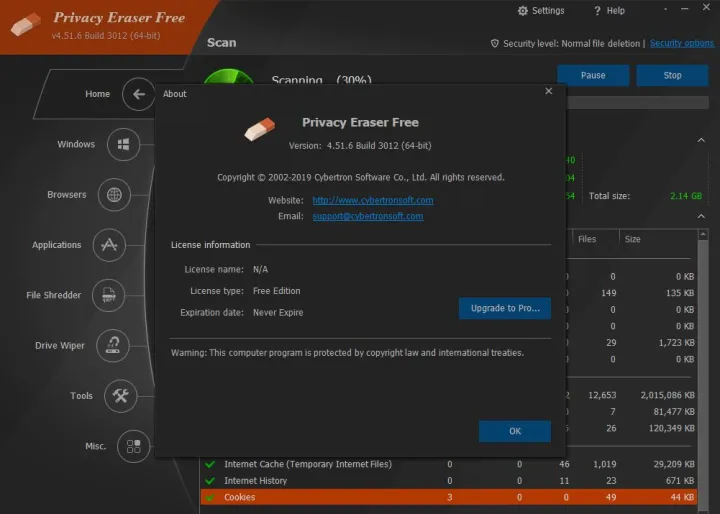This screenshot has height=514, width=720.
Task: Stop the running scan
Action: click(672, 75)
